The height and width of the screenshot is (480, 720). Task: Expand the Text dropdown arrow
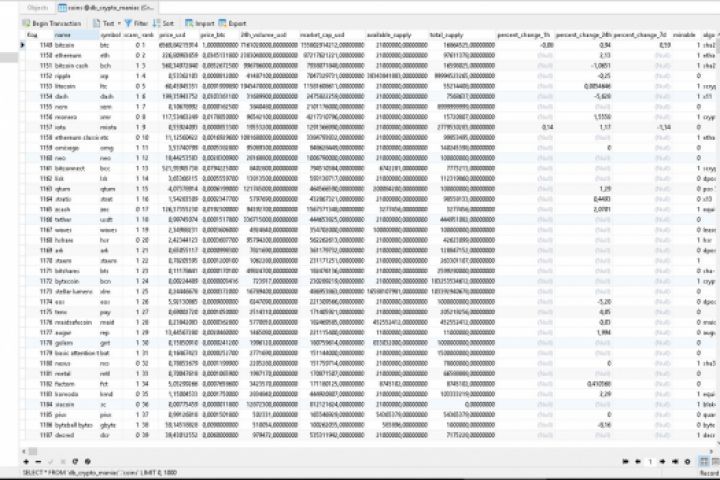coord(119,23)
